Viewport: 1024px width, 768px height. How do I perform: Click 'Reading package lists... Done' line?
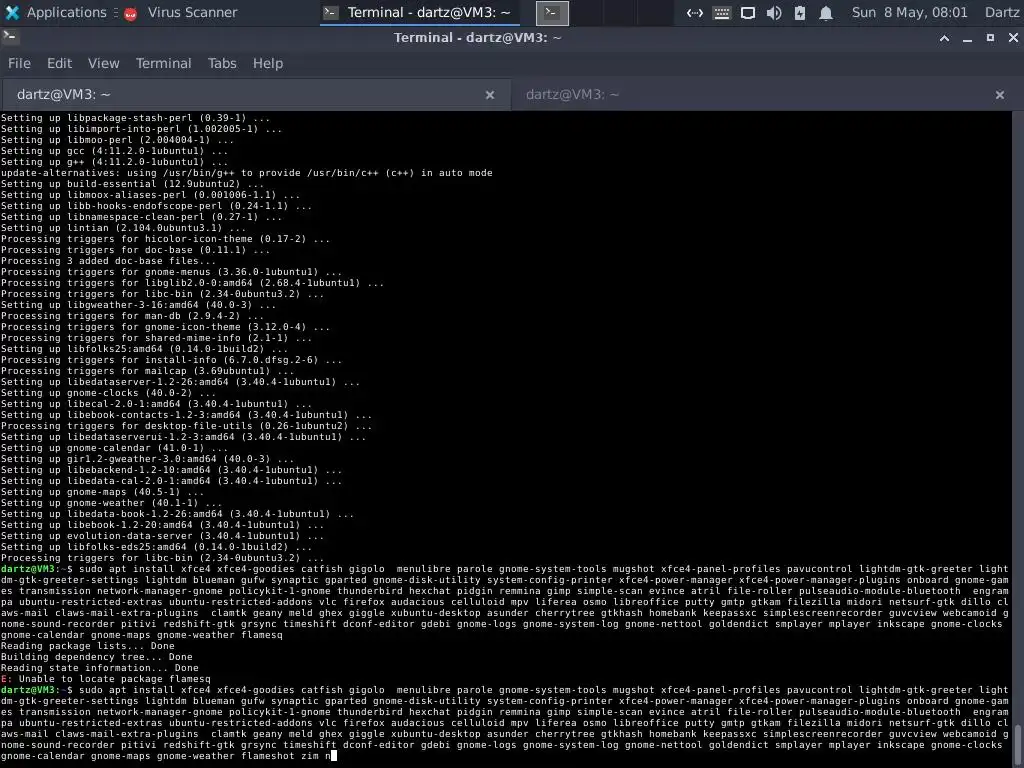88,646
